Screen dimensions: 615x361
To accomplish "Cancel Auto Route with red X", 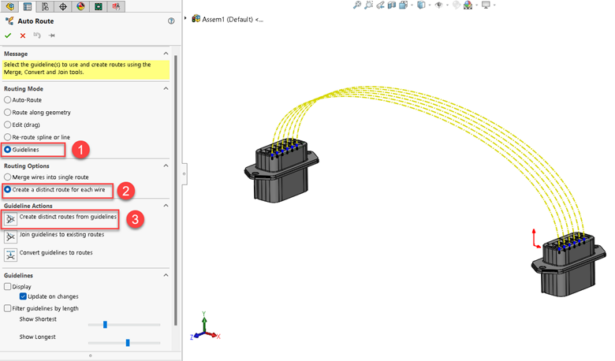I will (x=23, y=36).
